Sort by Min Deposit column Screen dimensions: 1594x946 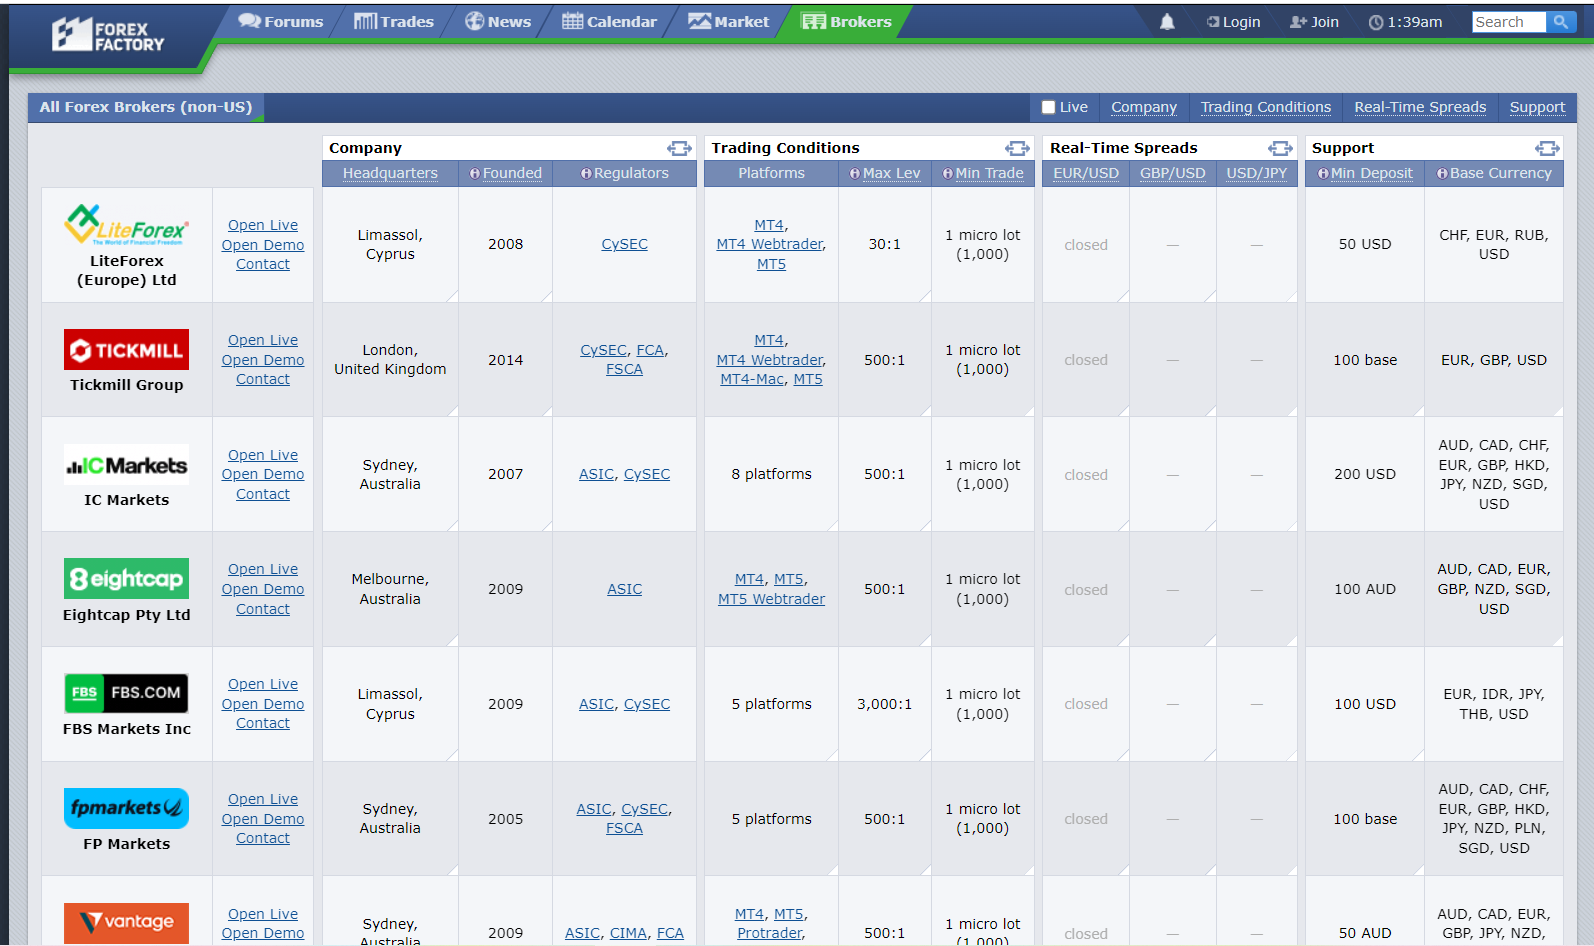pos(1365,173)
